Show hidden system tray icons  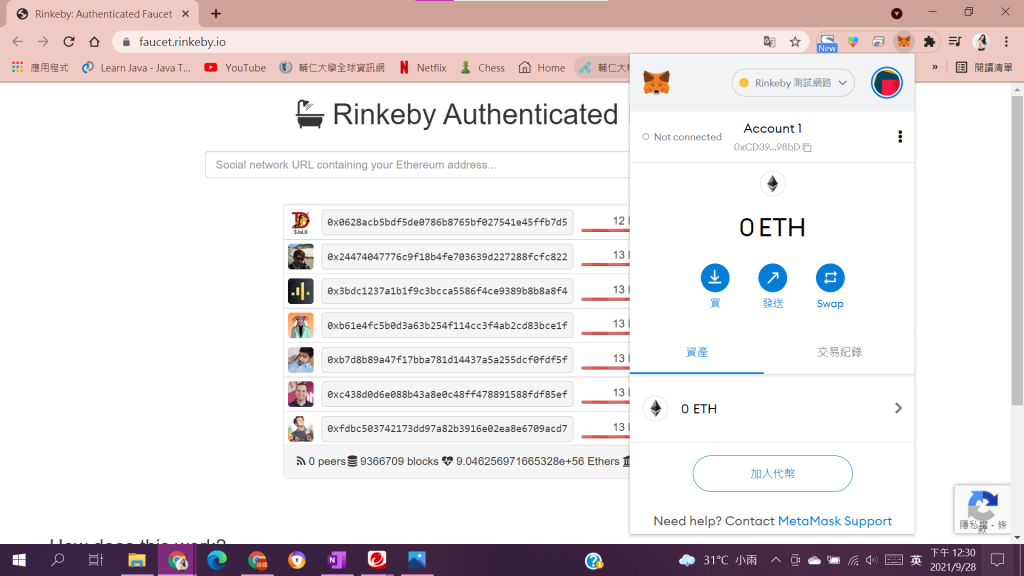[x=776, y=560]
